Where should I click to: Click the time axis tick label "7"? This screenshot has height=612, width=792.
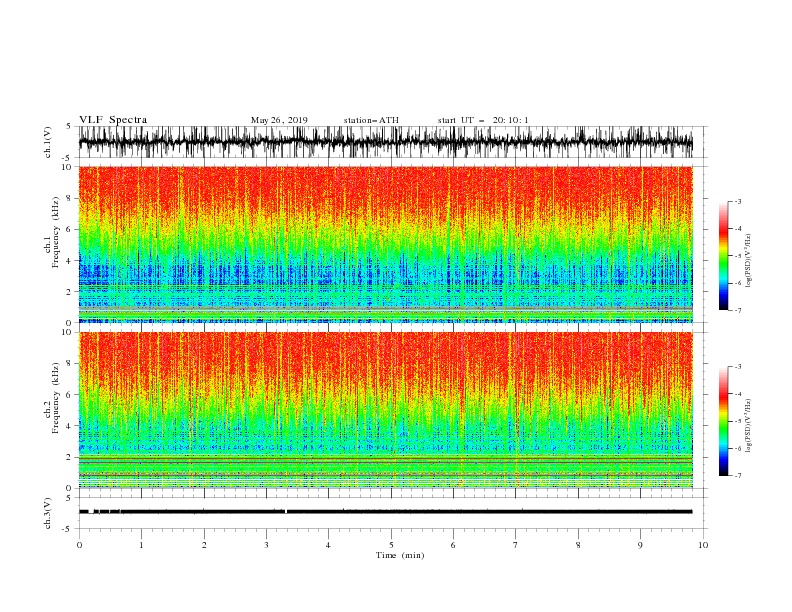tap(516, 545)
